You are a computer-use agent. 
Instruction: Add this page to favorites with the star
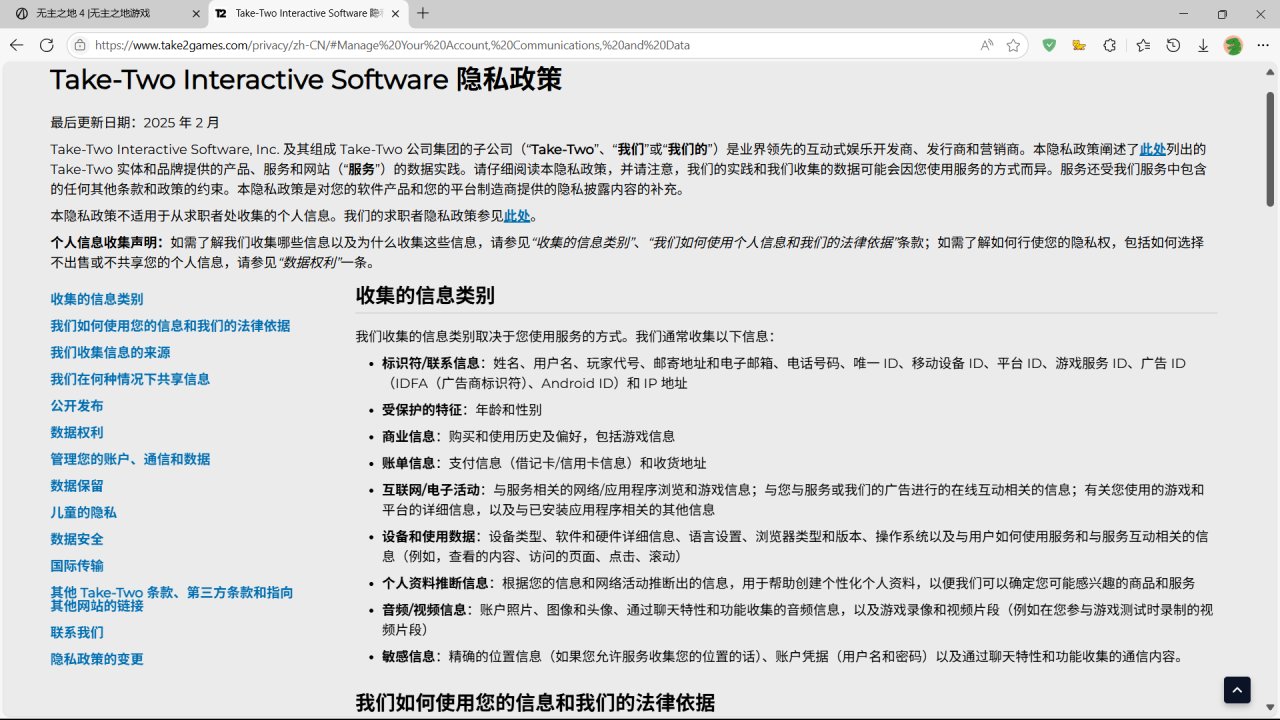click(1013, 45)
